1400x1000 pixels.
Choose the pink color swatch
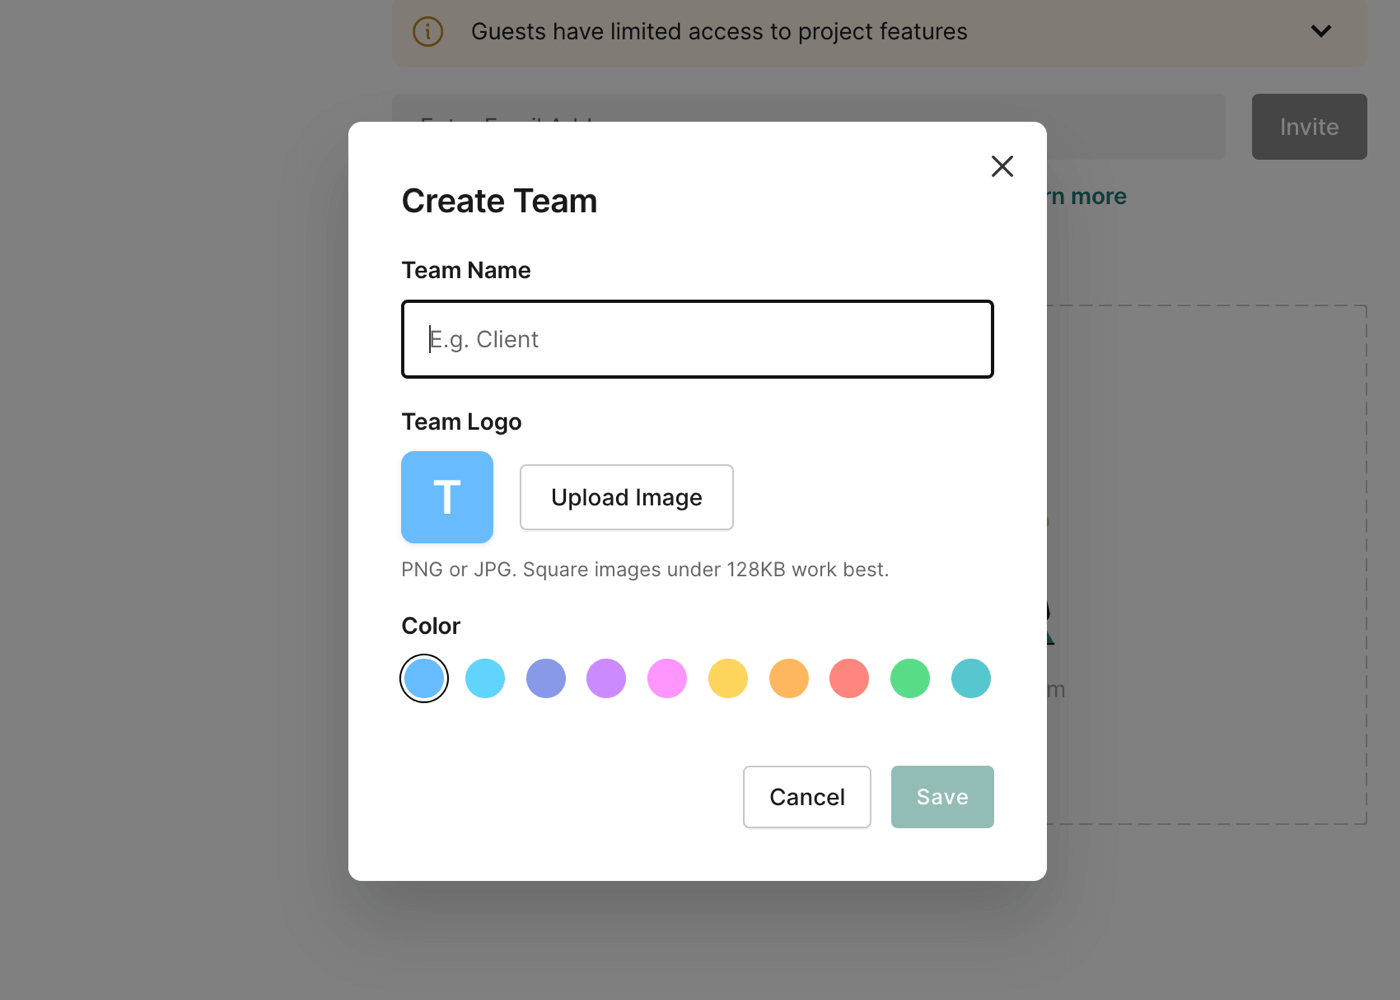pos(667,679)
